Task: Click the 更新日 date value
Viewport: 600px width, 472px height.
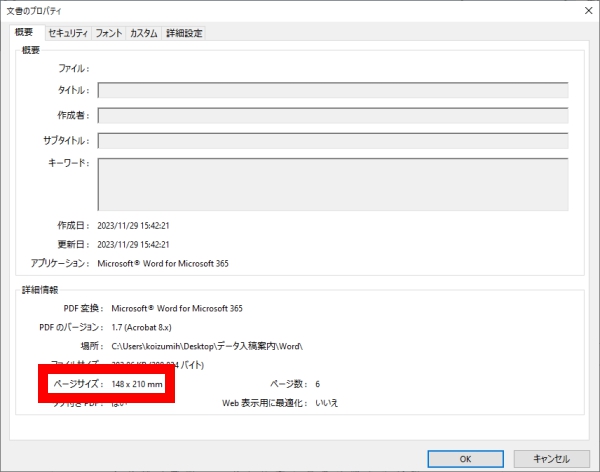Action: 133,244
